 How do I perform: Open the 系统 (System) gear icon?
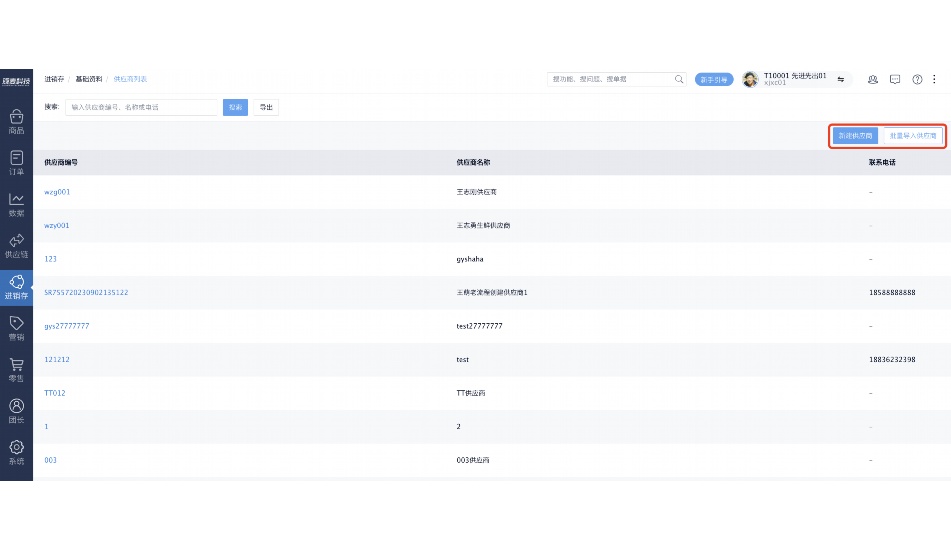(16, 452)
